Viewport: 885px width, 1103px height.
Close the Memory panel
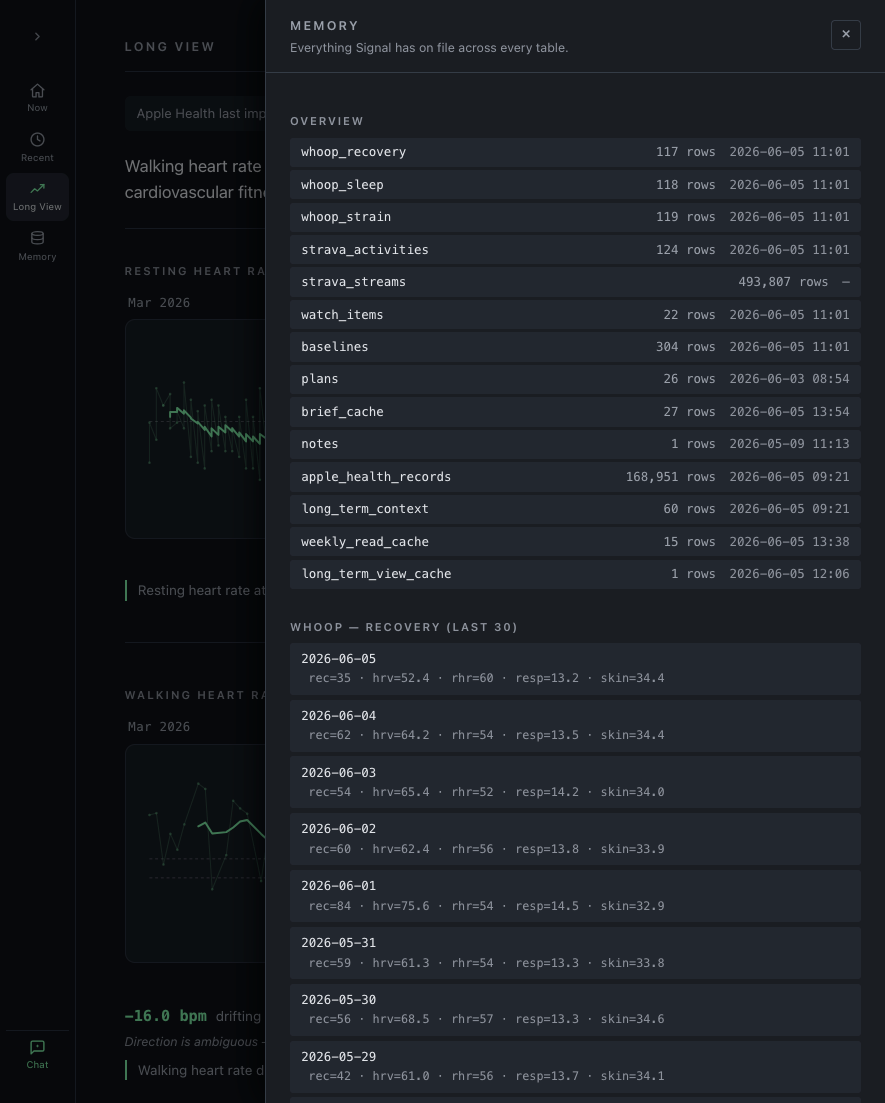pyautogui.click(x=846, y=34)
